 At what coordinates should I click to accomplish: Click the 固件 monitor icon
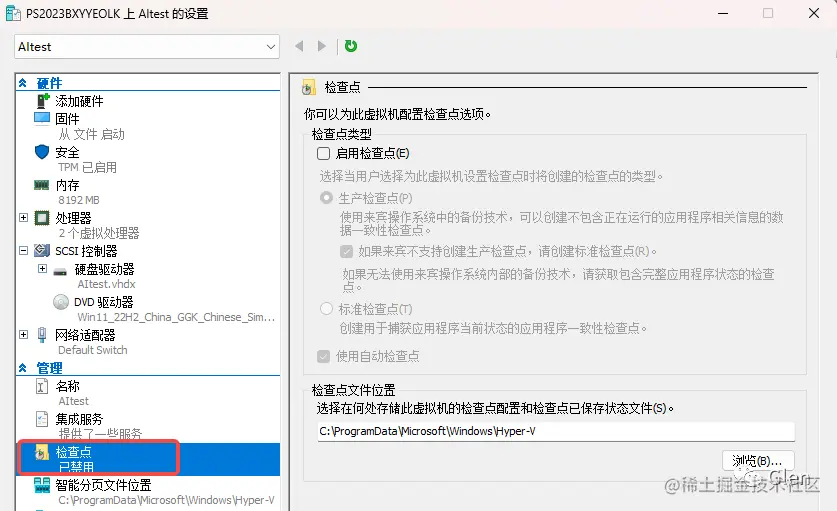42,118
